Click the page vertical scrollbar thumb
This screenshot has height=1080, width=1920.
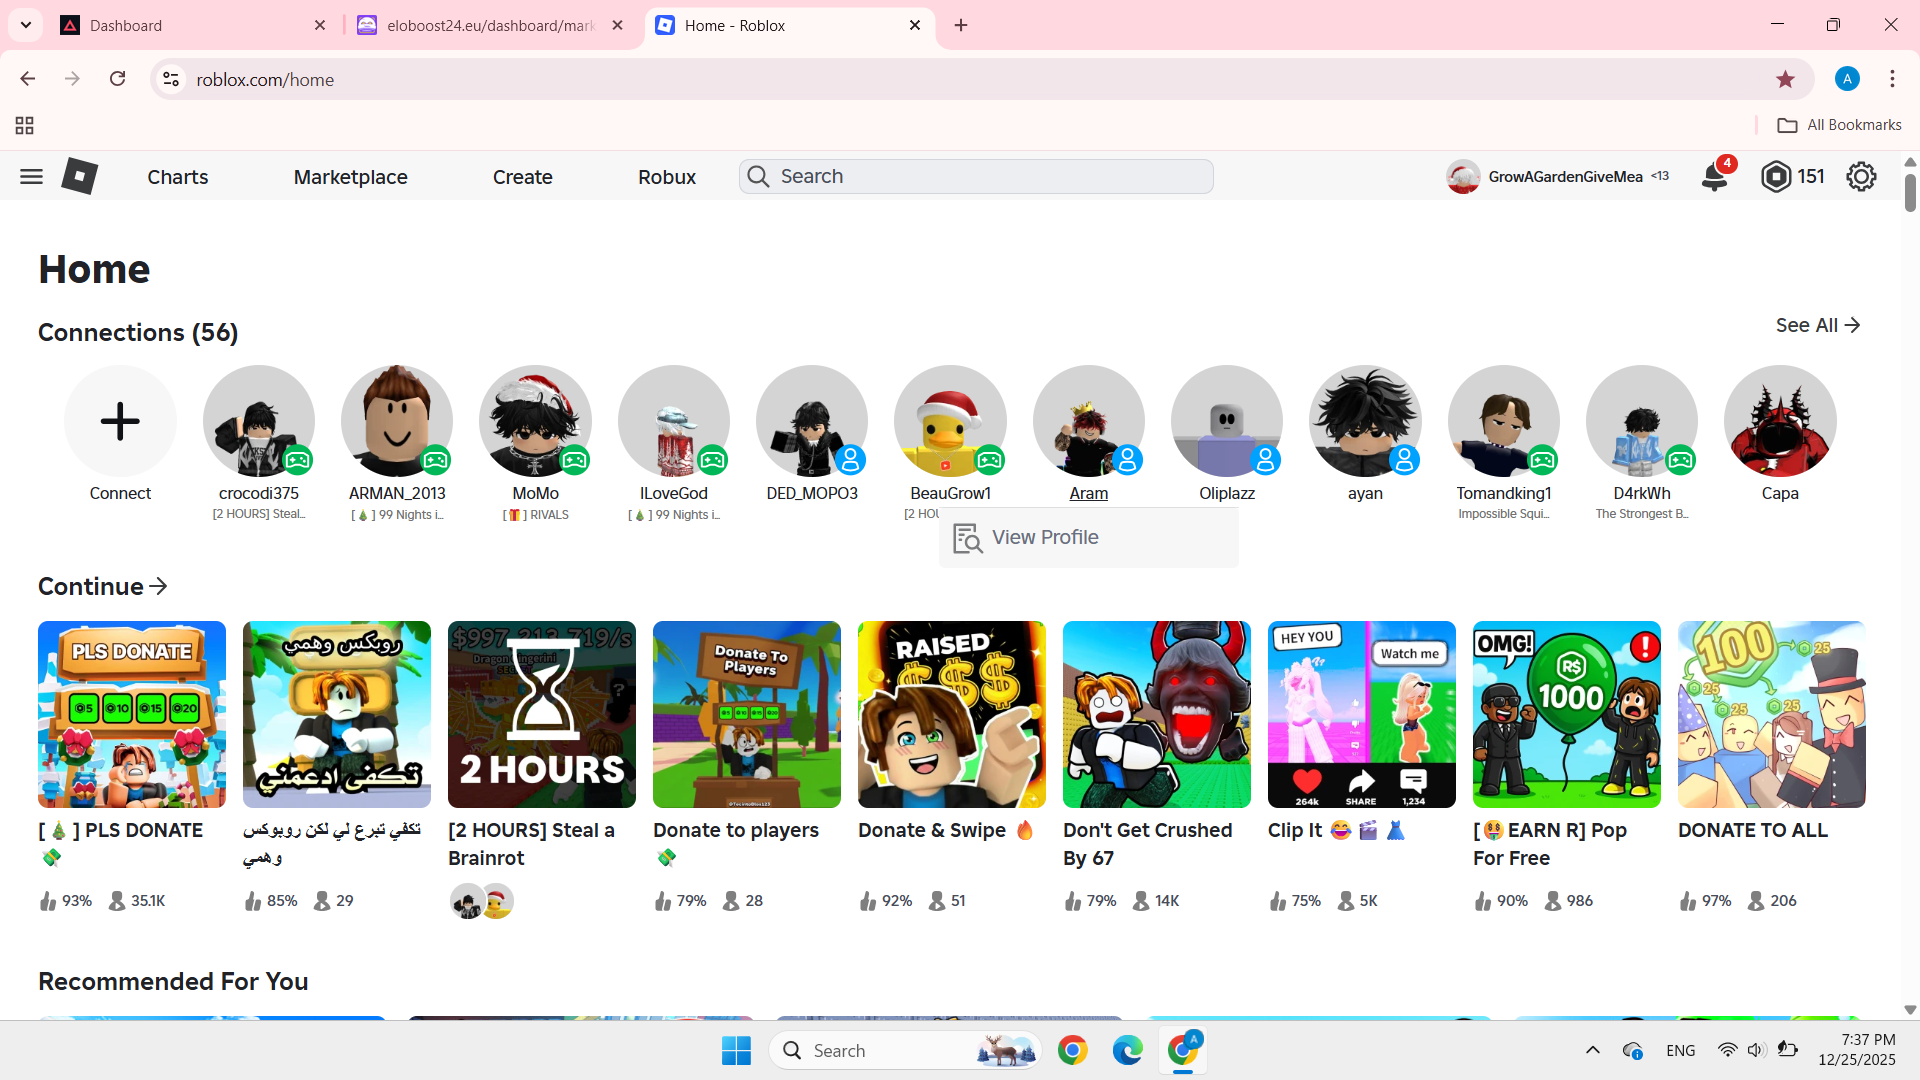(x=1910, y=192)
